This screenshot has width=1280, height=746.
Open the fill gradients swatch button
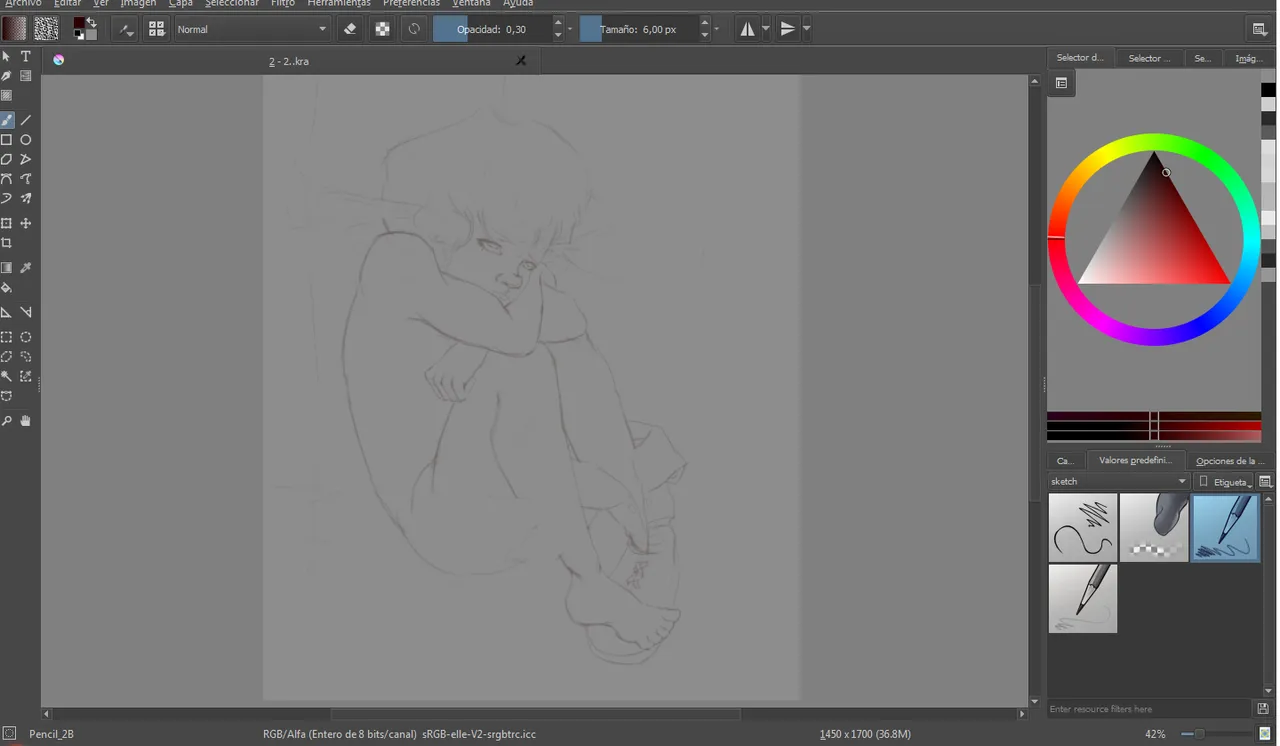tap(14, 29)
